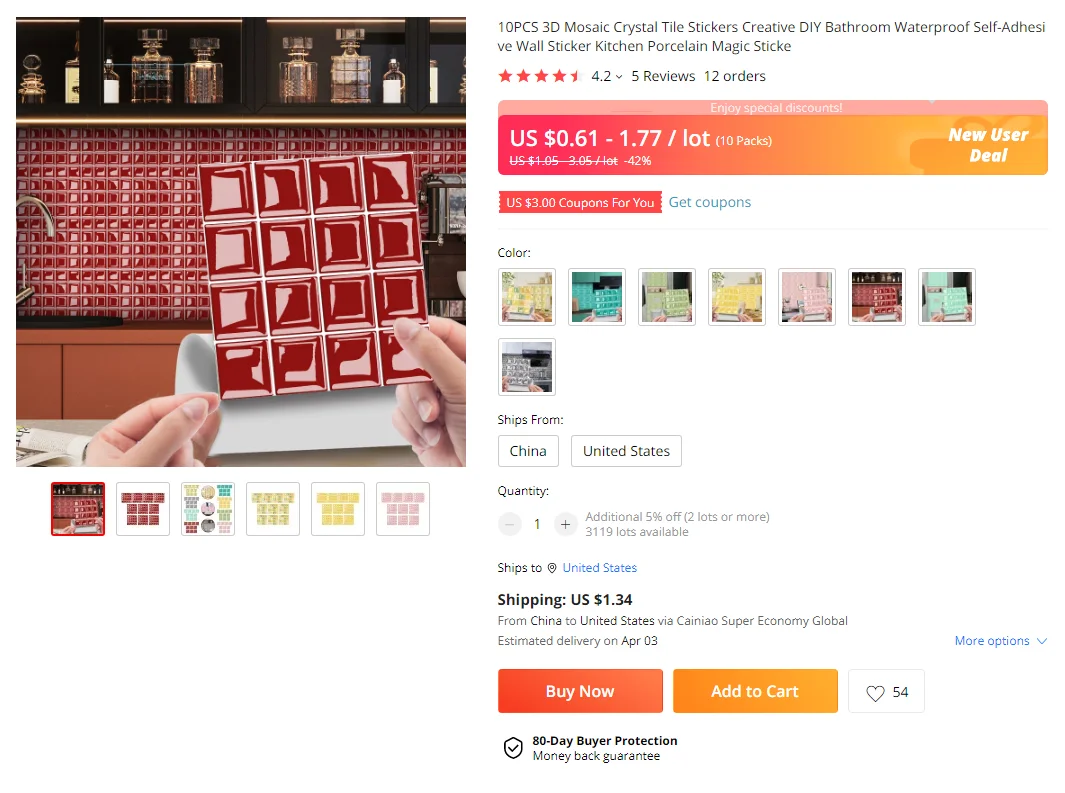The image size is (1065, 793).
Task: Choose the pink tile color option
Action: [x=807, y=297]
